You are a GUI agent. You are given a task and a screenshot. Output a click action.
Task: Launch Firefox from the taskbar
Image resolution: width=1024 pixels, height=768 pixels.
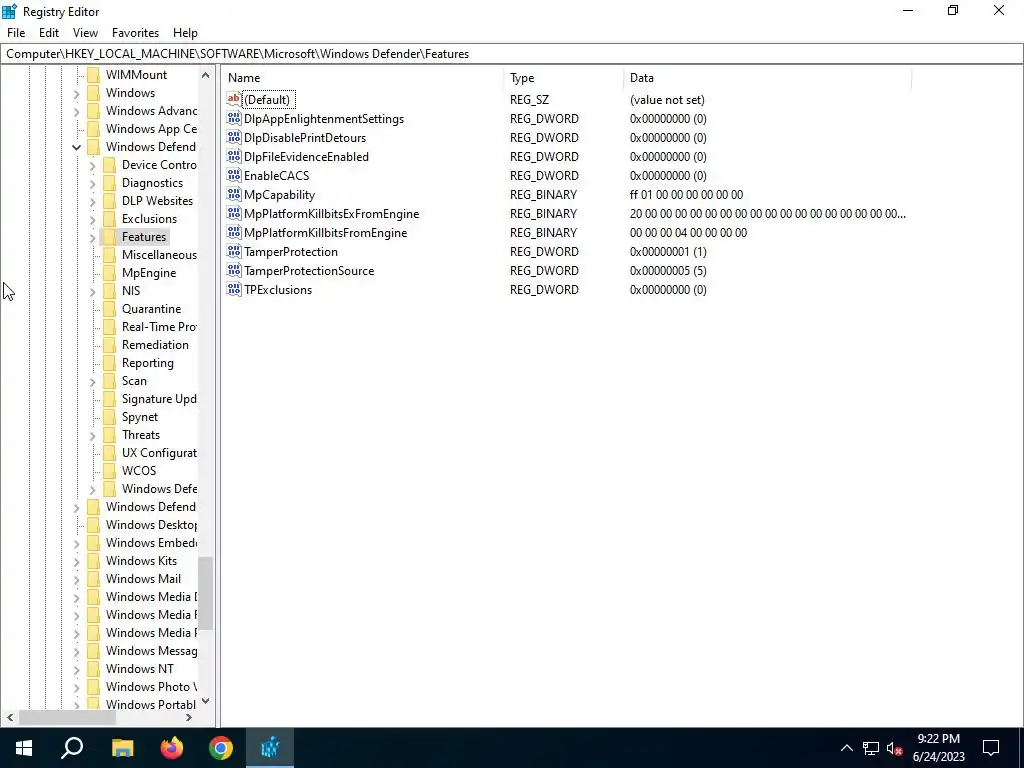click(172, 748)
